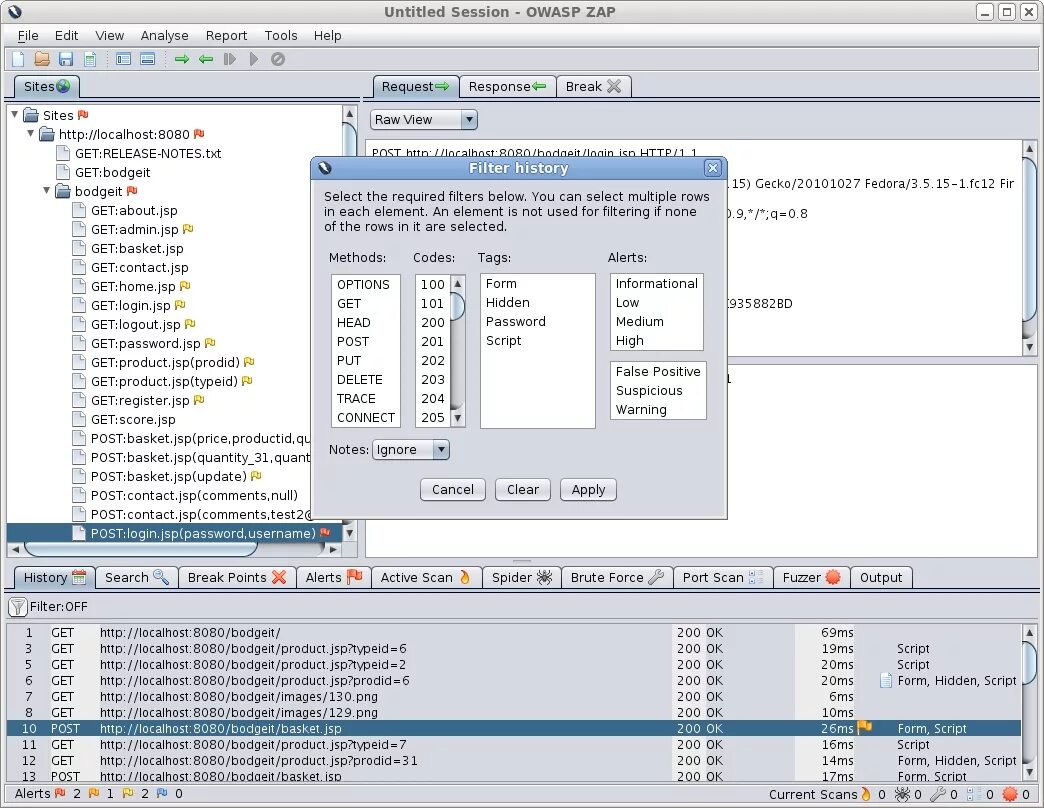Select history row 12 with product.jsp?prodid=31
The image size is (1044, 808).
tap(513, 760)
